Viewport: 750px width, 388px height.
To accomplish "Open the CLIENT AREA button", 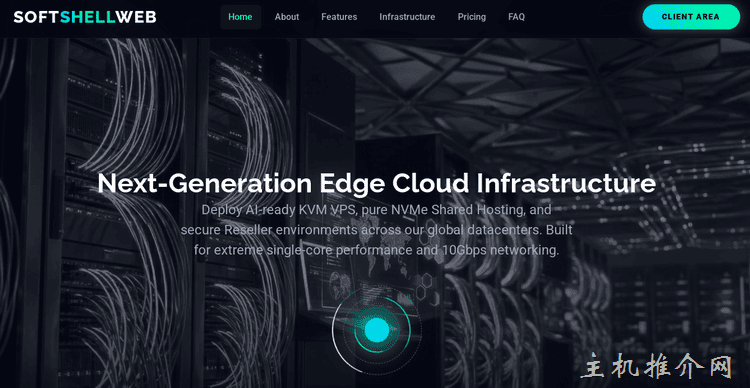I will [691, 17].
